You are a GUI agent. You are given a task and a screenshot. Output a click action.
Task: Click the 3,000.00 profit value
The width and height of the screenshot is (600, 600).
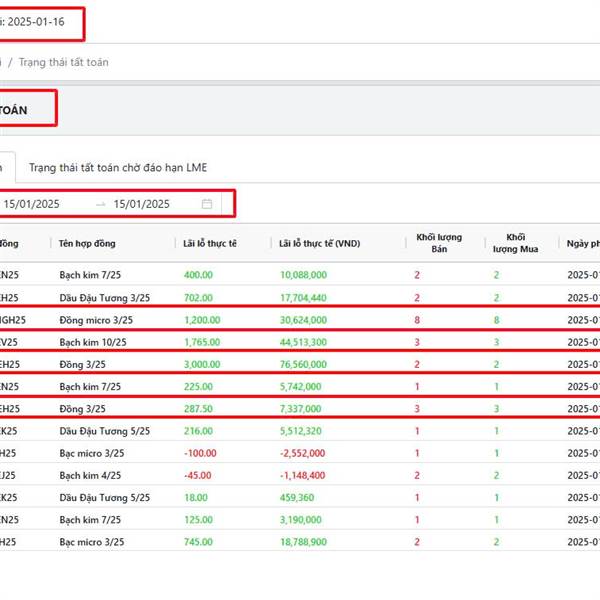tap(202, 364)
